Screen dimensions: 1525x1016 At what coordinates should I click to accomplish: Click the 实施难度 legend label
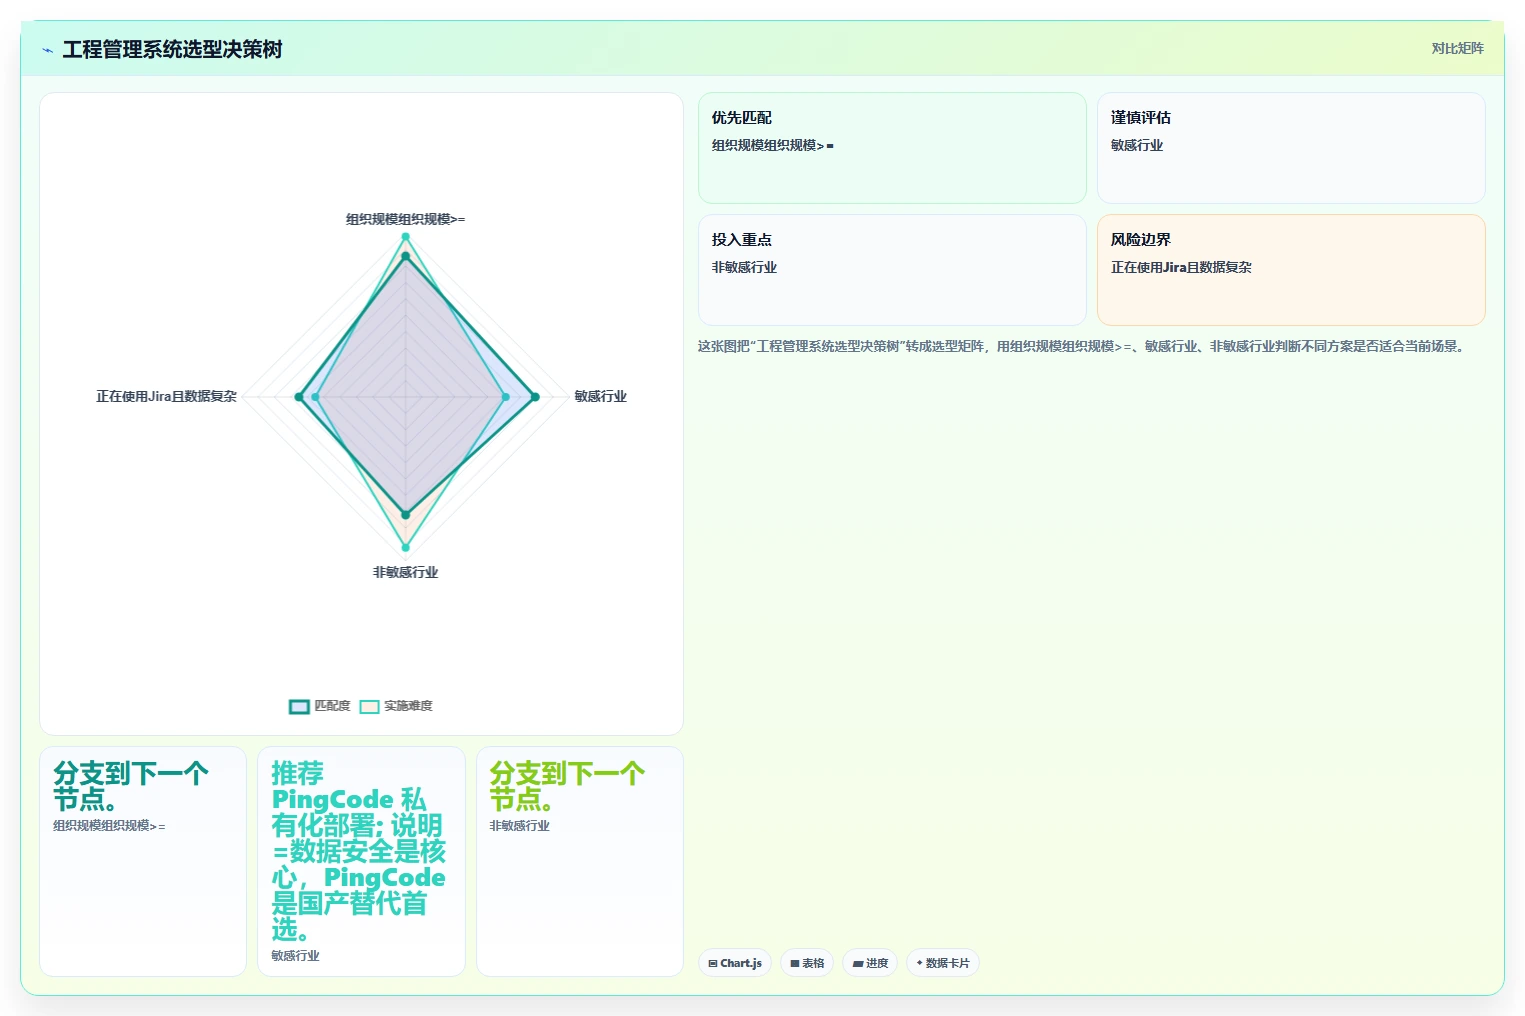408,706
